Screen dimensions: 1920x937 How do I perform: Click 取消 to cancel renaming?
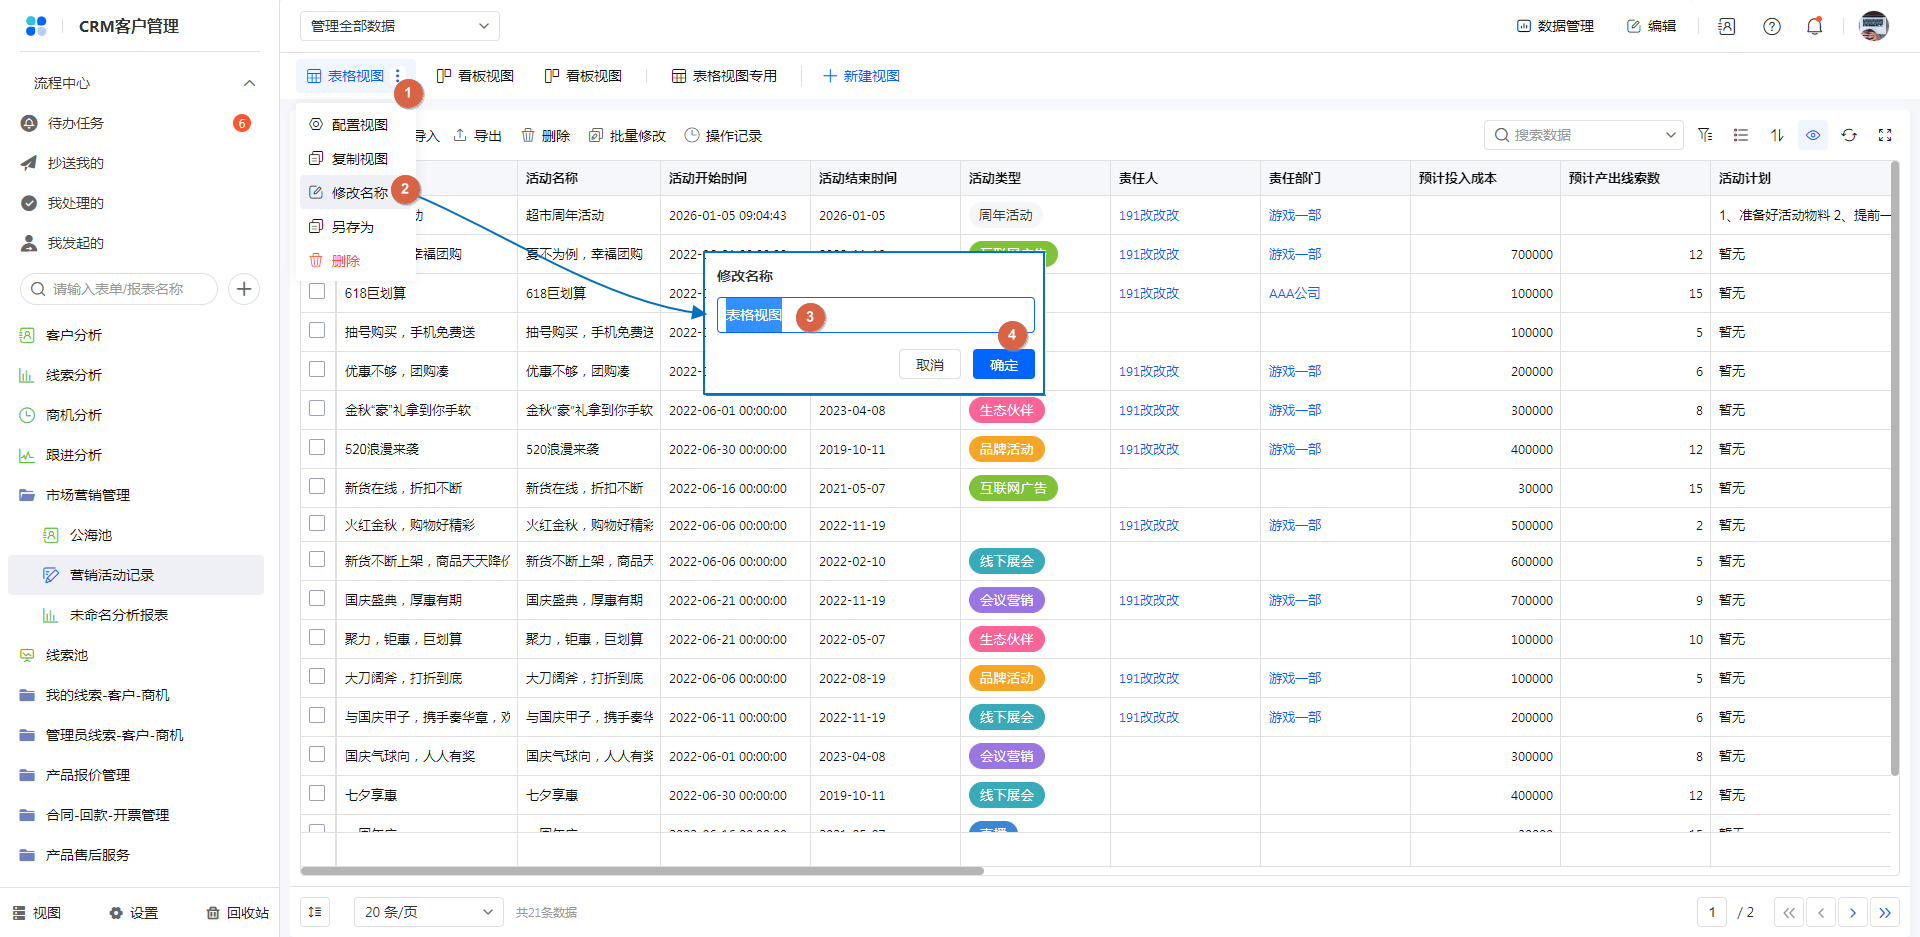pos(929,365)
